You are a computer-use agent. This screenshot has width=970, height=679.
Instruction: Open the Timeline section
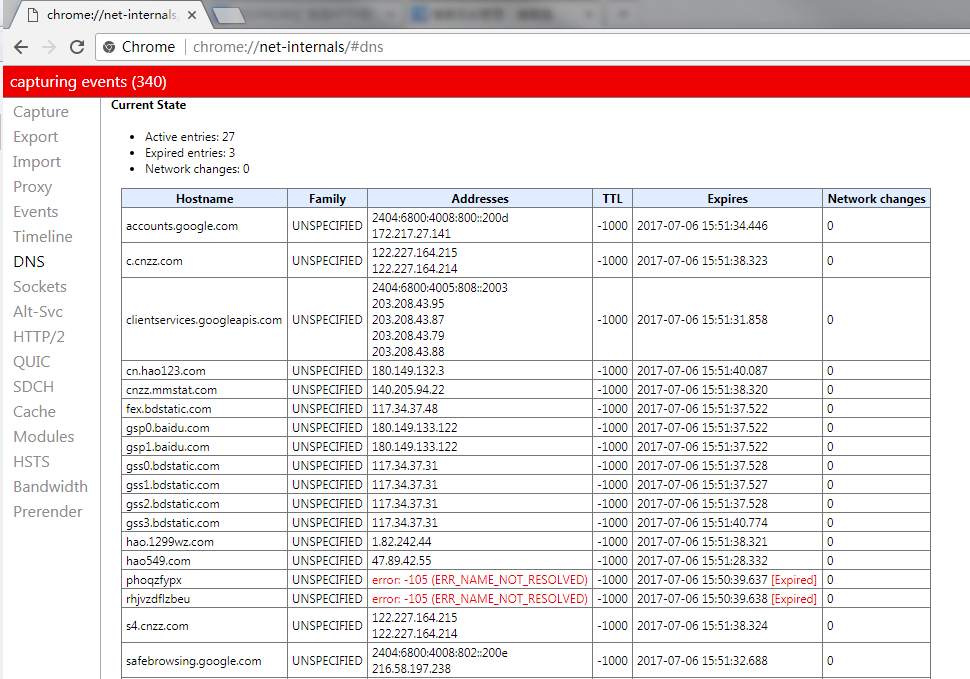43,237
